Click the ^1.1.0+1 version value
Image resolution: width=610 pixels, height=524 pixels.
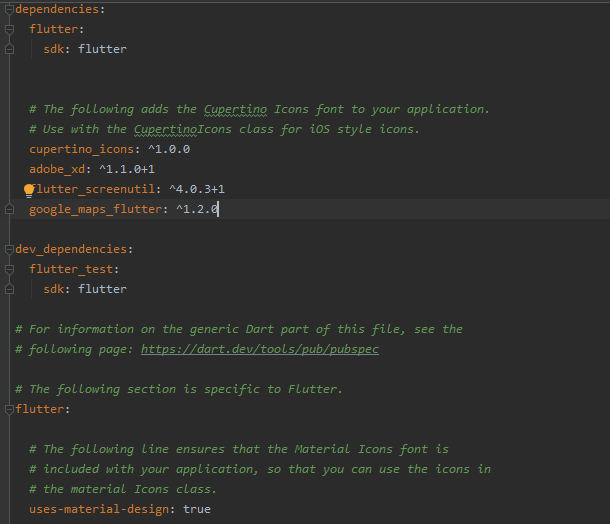tap(127, 169)
